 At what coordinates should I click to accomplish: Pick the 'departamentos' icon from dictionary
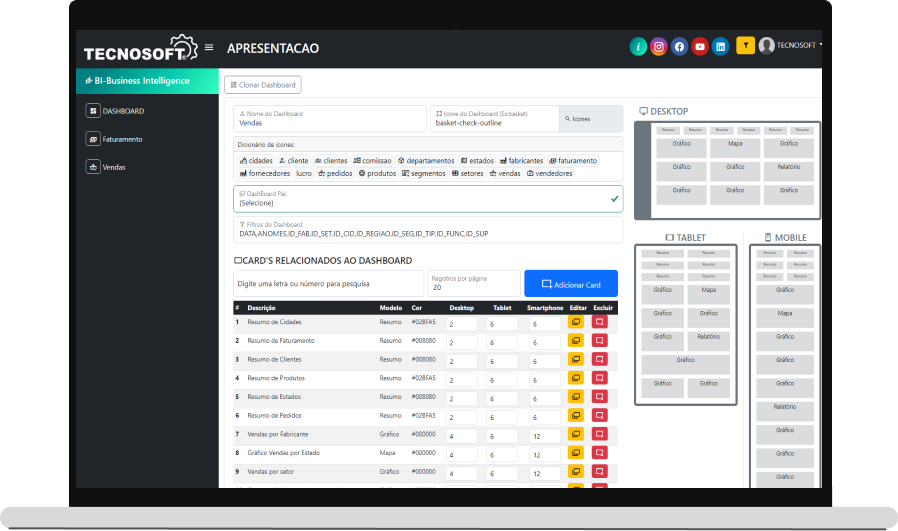425,160
